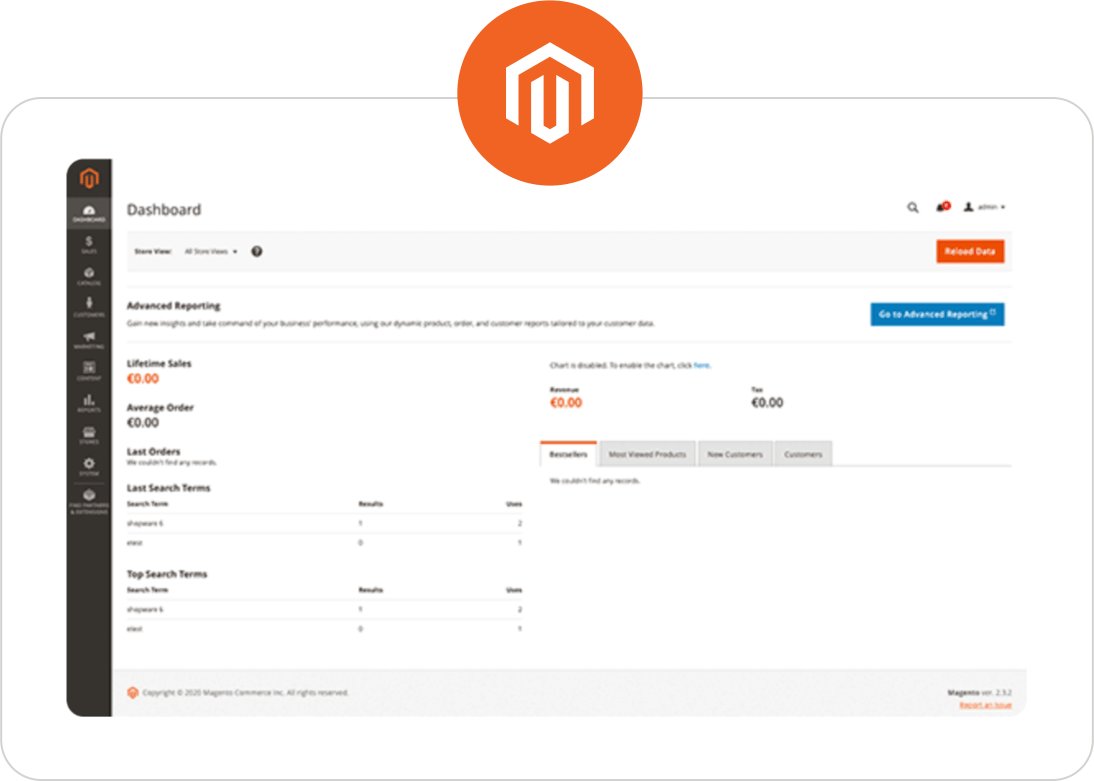
Task: Click the Magento logo in the sidebar
Action: [89, 178]
